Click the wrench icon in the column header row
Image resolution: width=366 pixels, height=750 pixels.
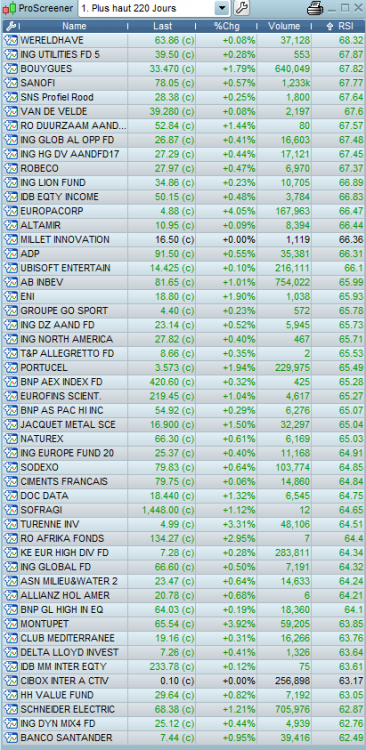coord(10,26)
